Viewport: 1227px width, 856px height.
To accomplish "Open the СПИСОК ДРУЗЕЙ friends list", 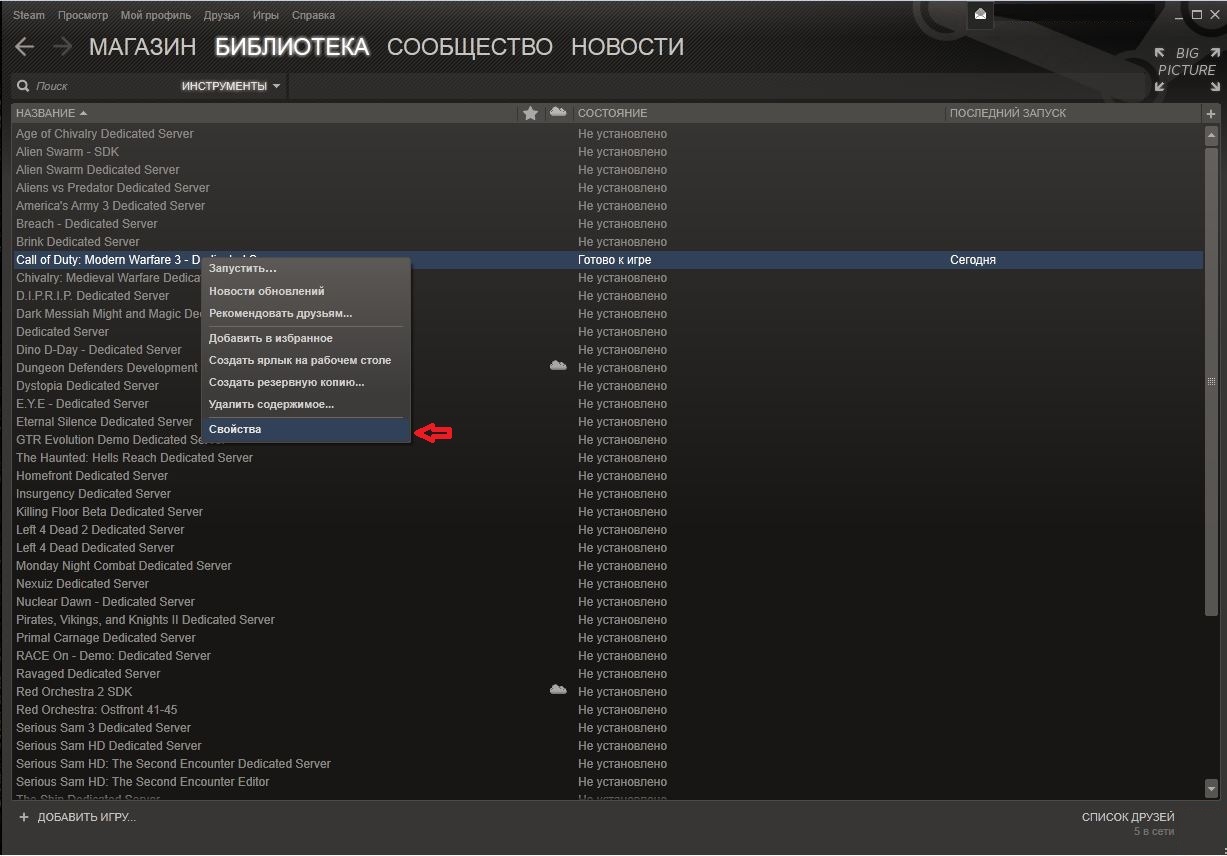I will click(1128, 817).
